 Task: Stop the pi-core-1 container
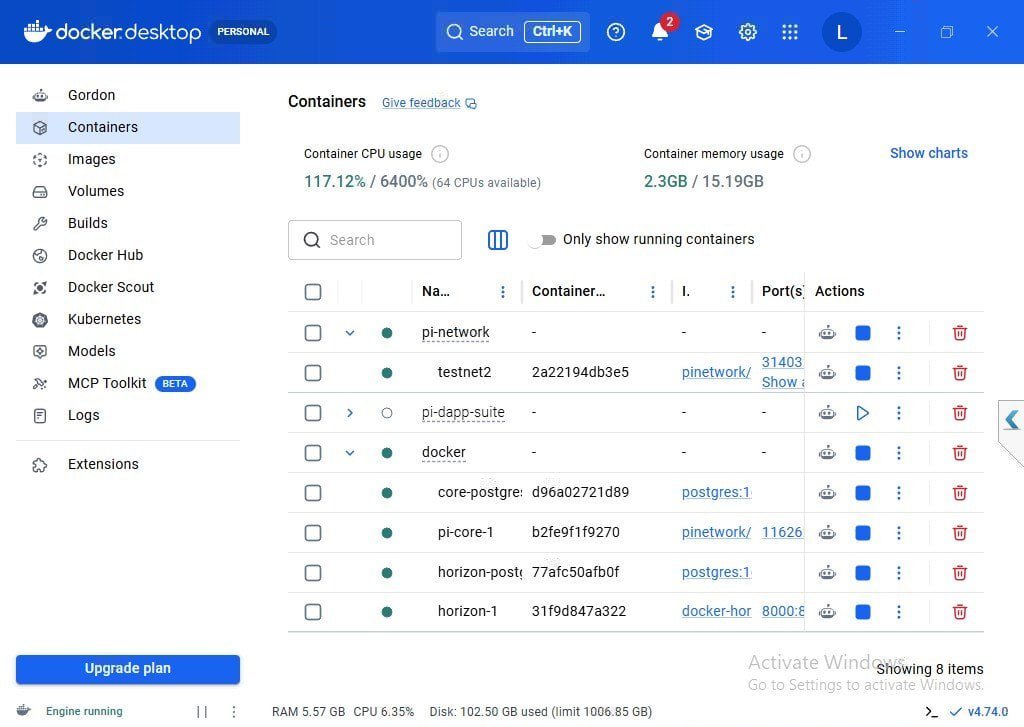tap(863, 533)
